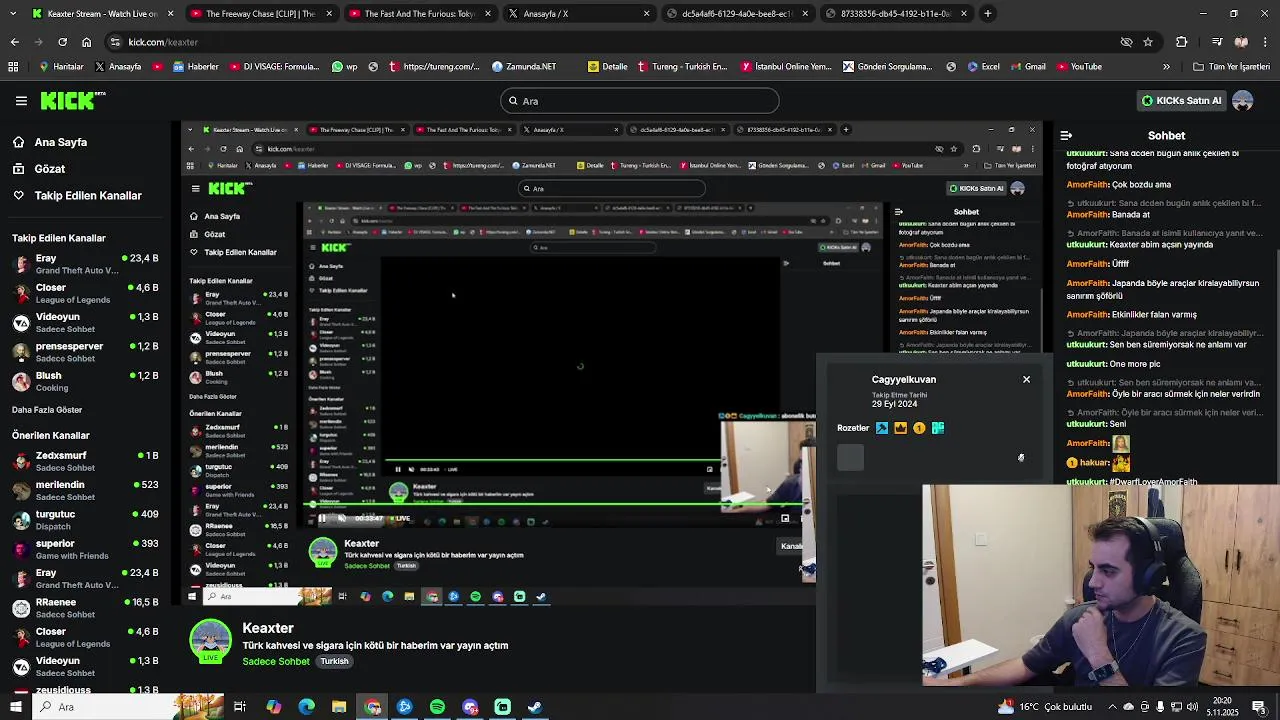Open Zedxsmurf recommended channel
Screen dimensions: 1280x720
point(85,461)
